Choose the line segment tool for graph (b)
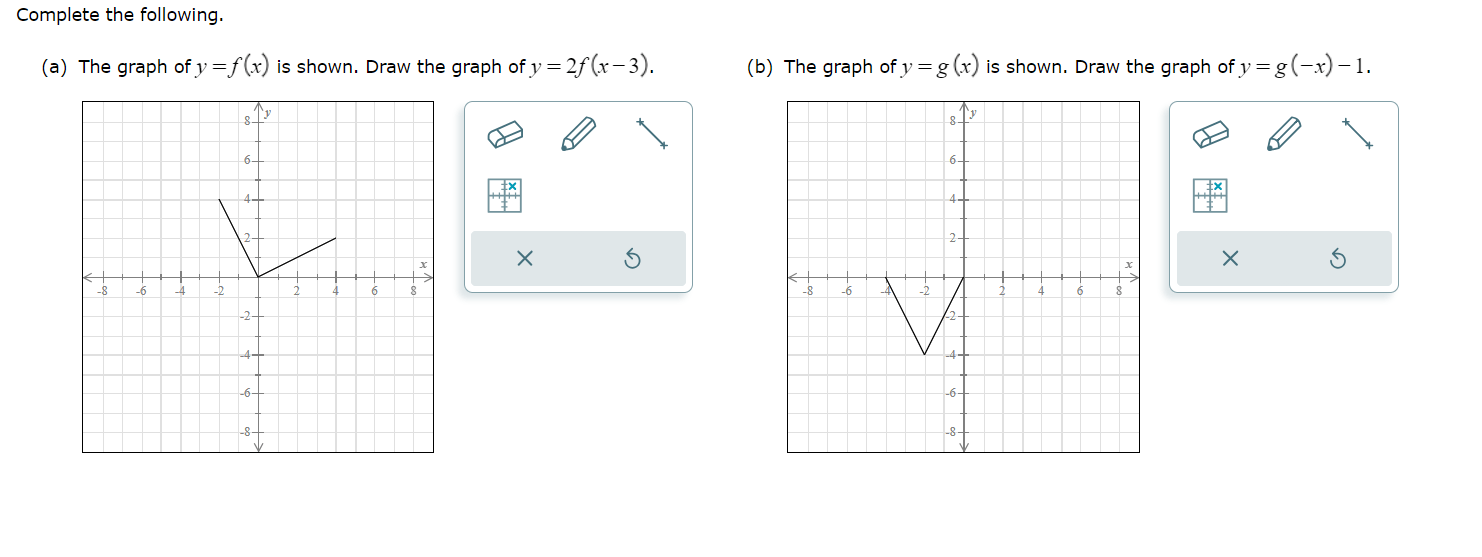 [1358, 134]
